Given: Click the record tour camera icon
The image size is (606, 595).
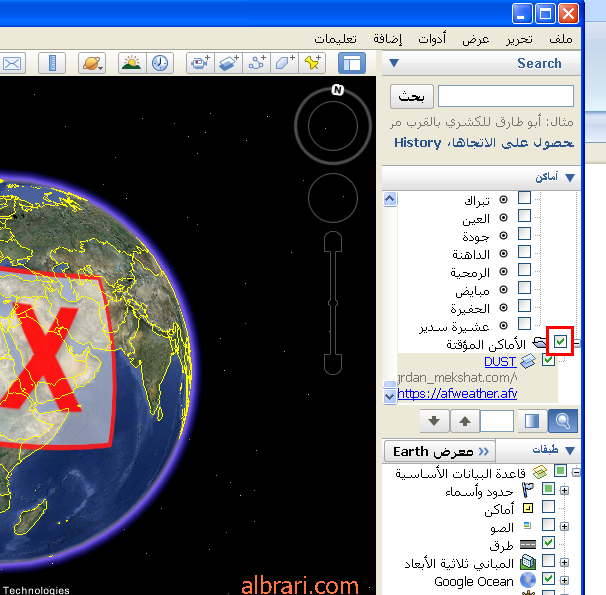Looking at the screenshot, I should click(x=200, y=63).
